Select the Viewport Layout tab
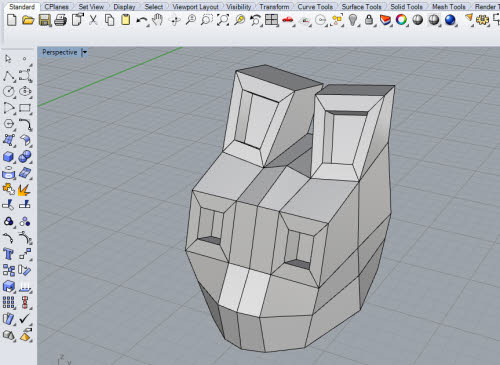The image size is (500, 365). point(195,7)
